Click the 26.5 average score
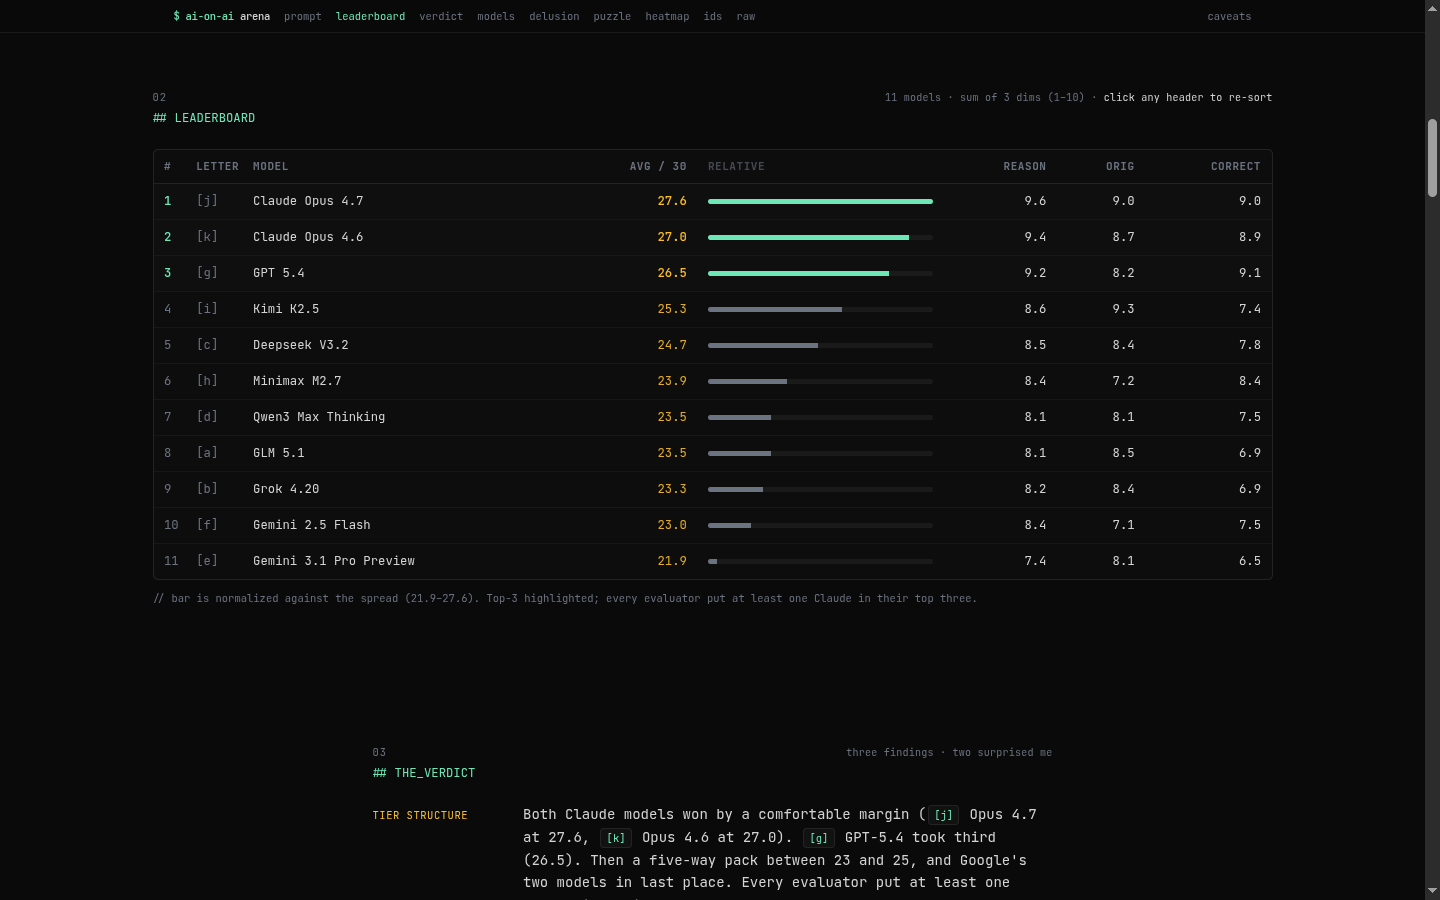Screen dimensions: 1440x900 tap(672, 273)
